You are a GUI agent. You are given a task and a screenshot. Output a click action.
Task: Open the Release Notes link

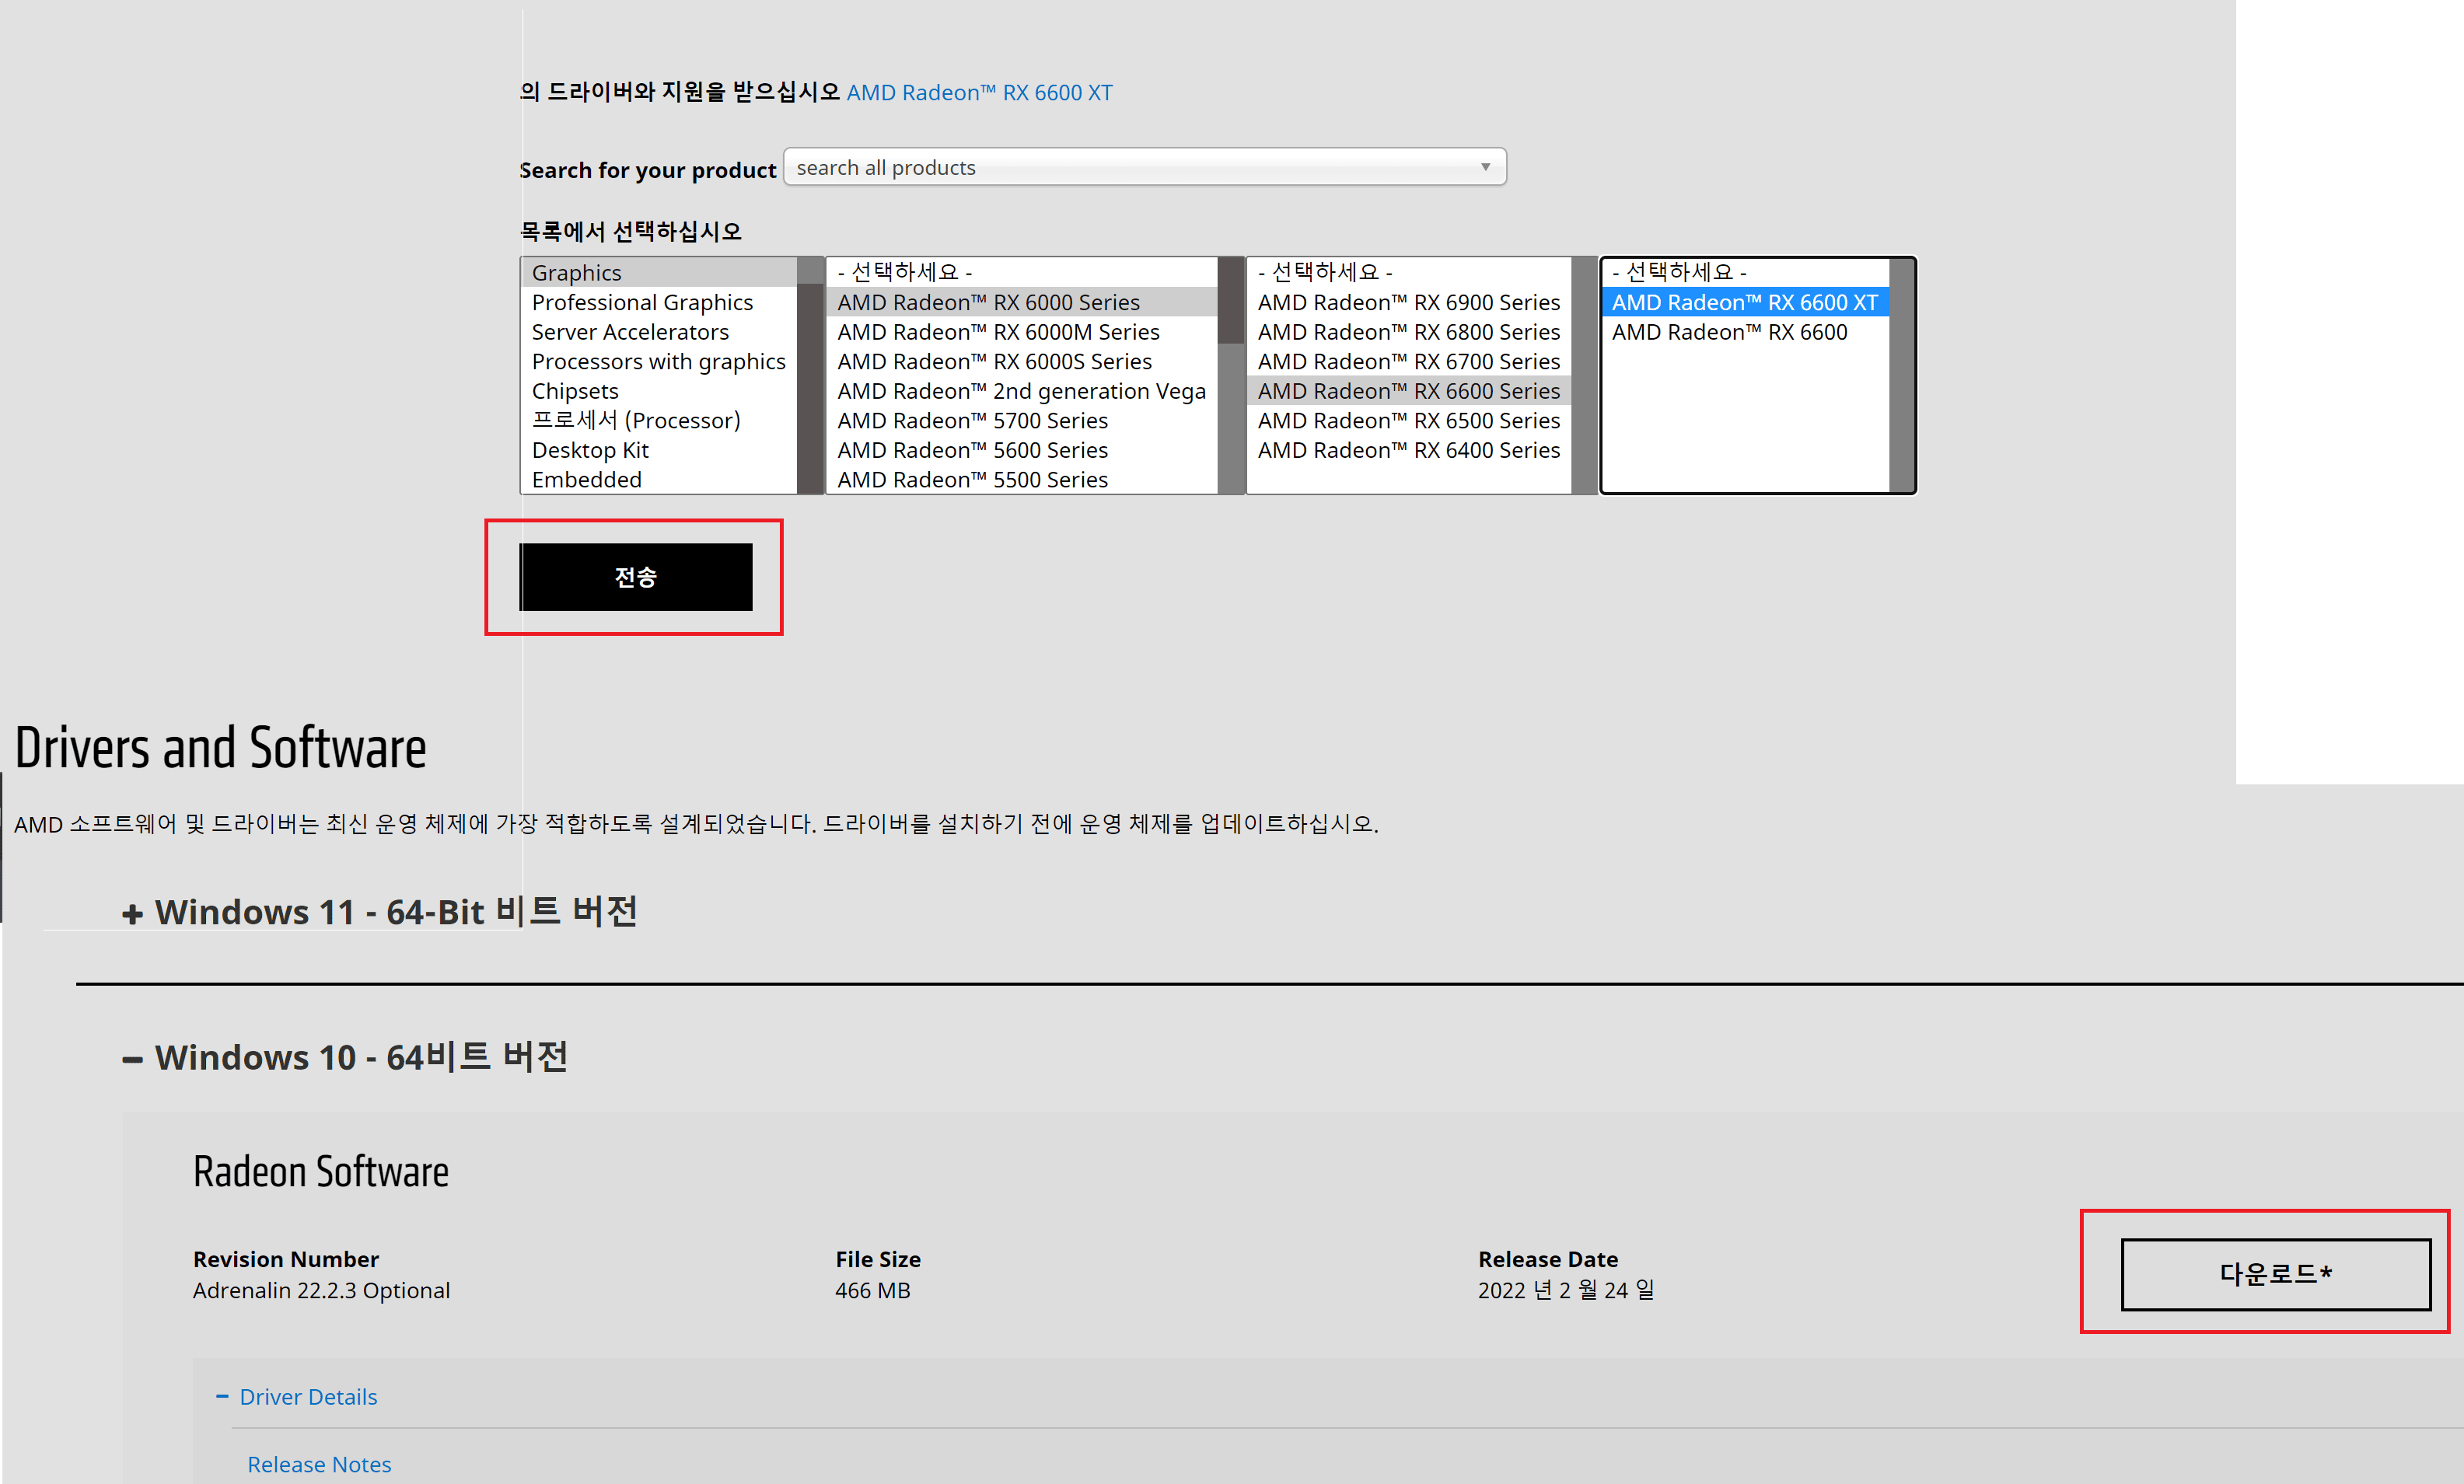[319, 1464]
